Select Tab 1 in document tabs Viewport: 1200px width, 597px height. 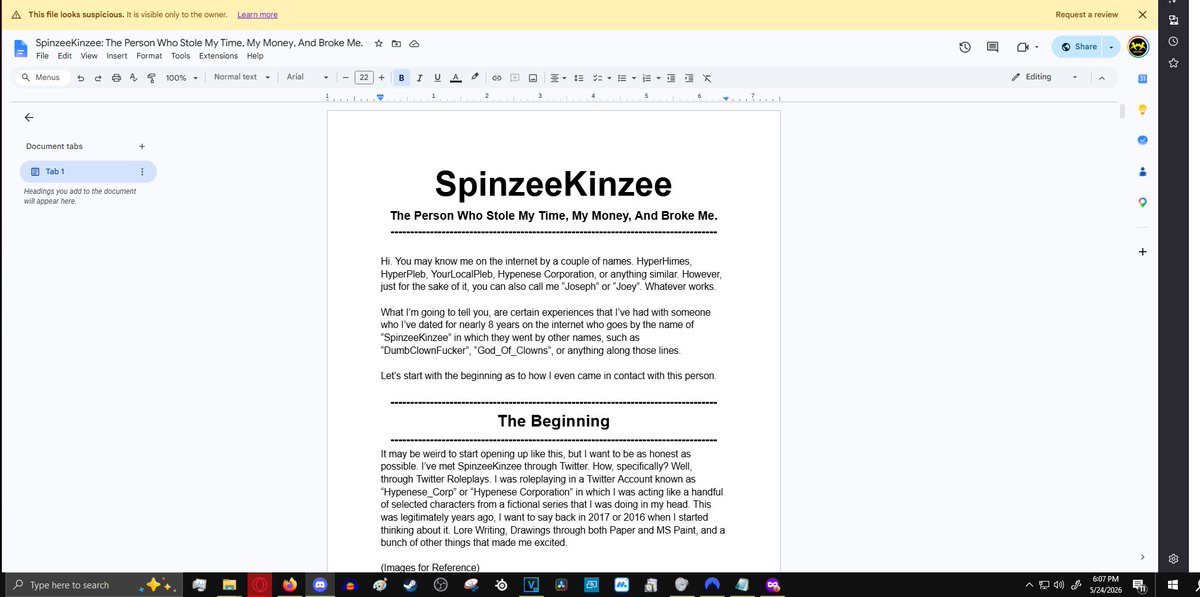[x=88, y=172]
